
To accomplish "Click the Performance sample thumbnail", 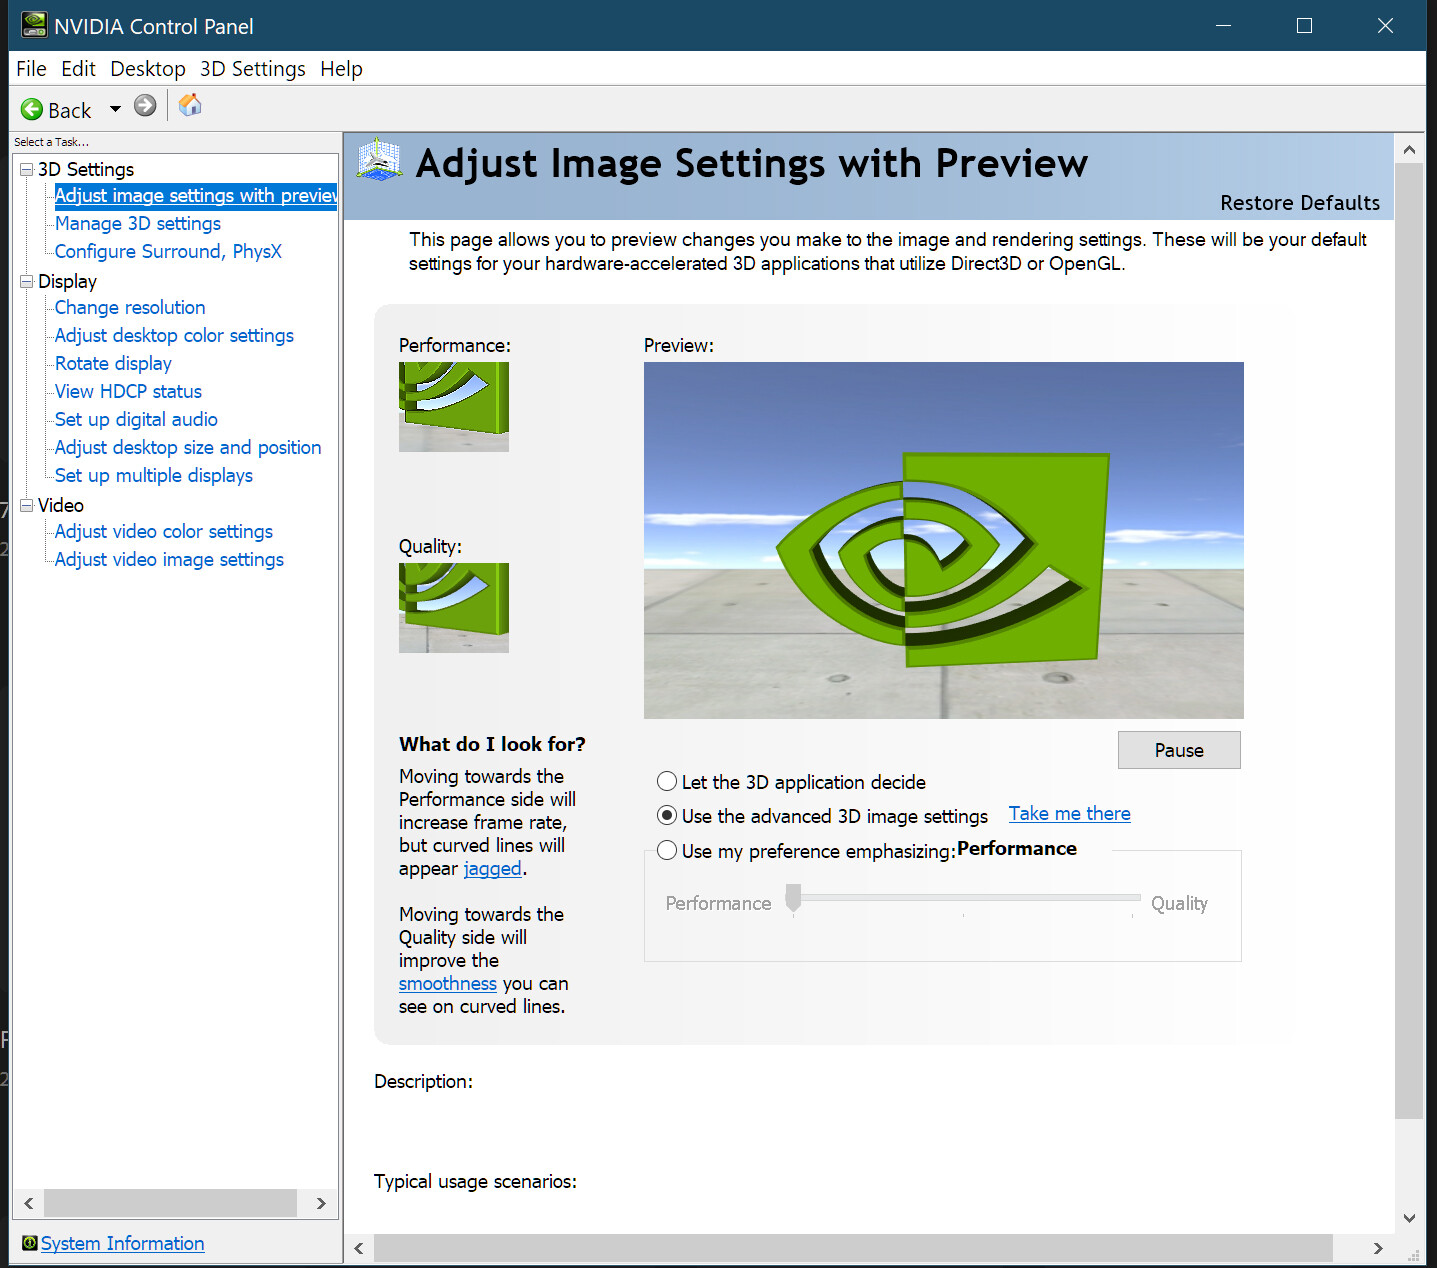I will pyautogui.click(x=454, y=407).
